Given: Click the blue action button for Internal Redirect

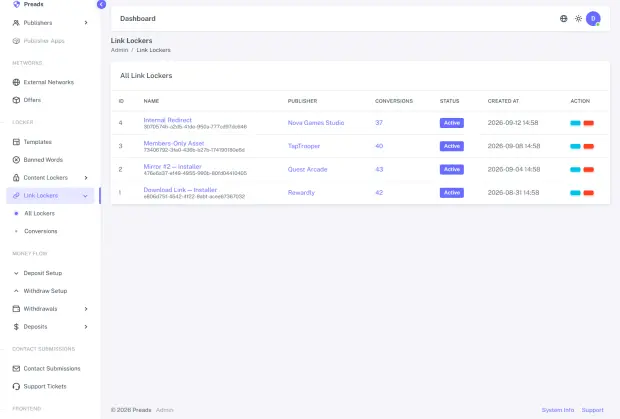Looking at the screenshot, I should click(x=575, y=123).
